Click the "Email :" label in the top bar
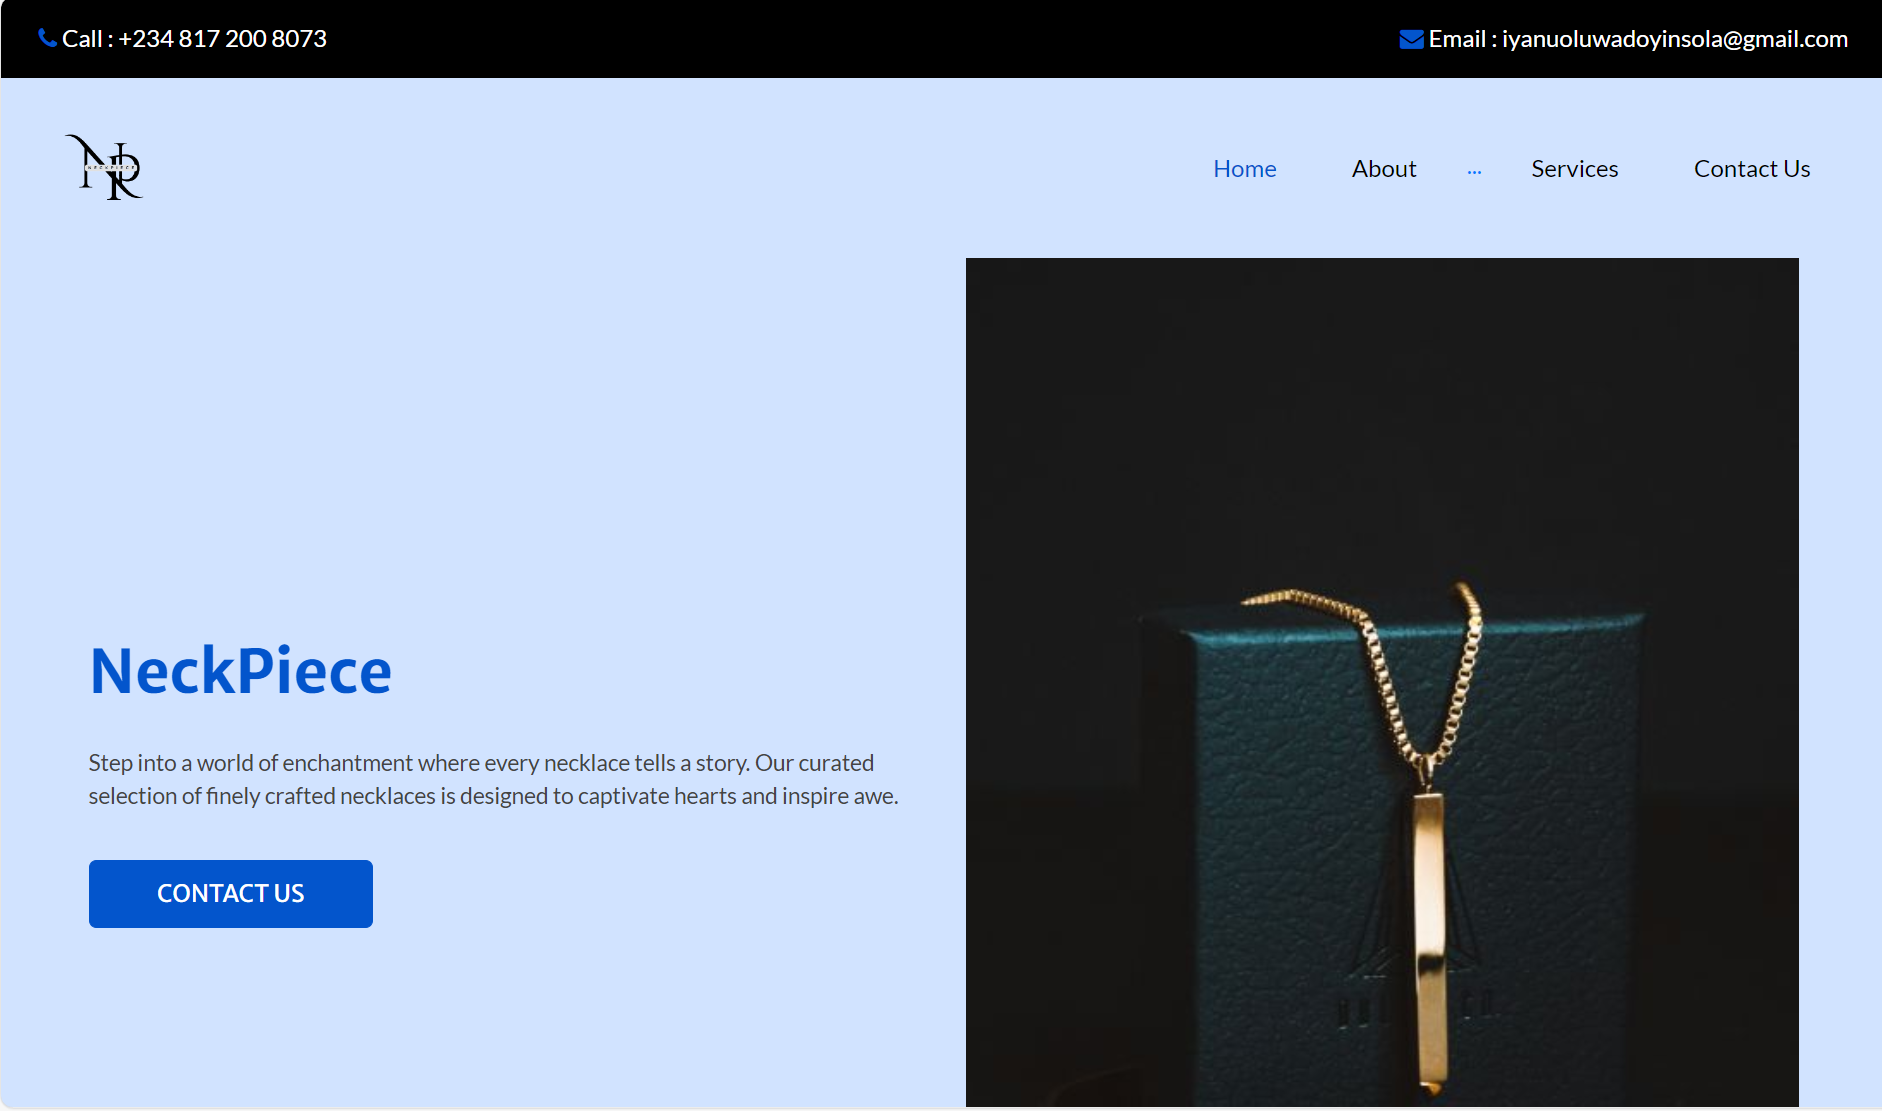 coord(1462,39)
